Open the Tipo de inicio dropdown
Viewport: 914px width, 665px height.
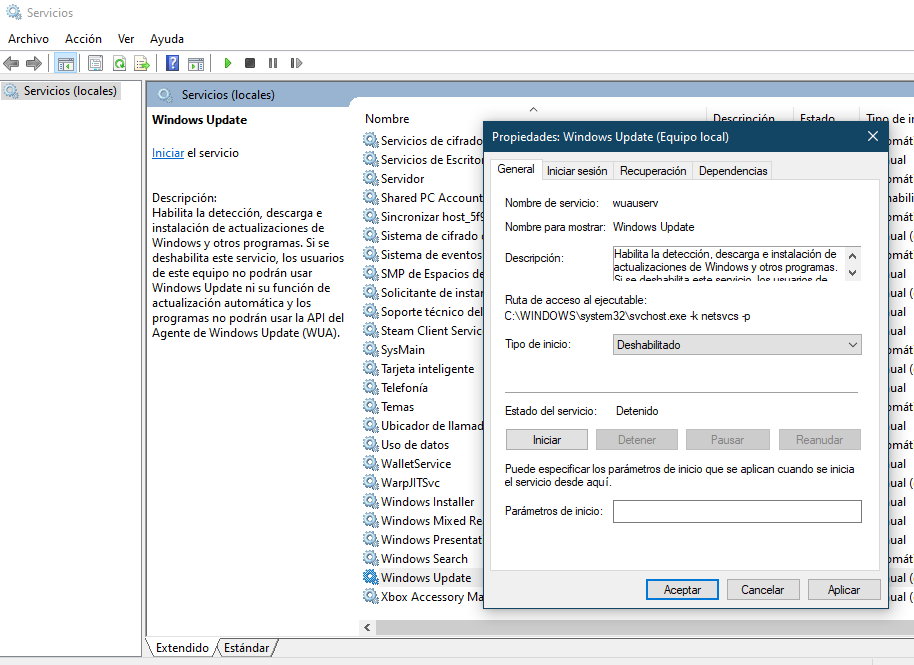736,344
